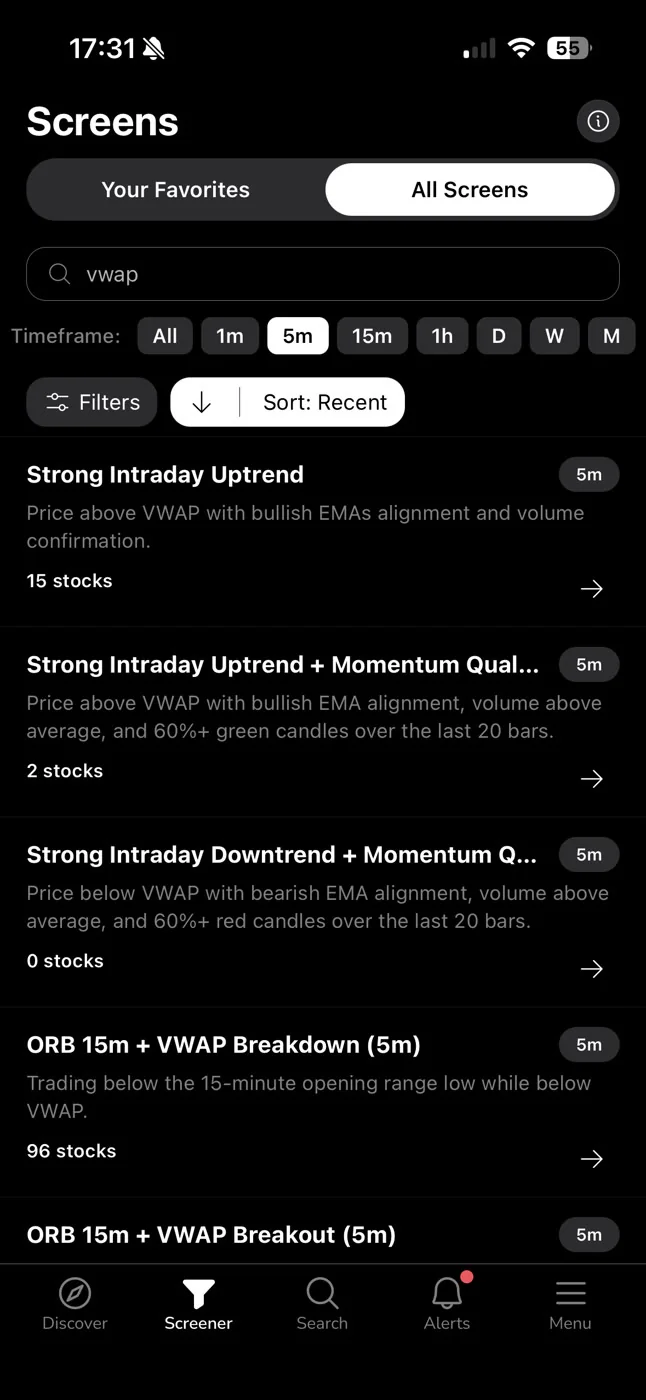
Task: Reverse sort direction with down arrow
Action: tap(202, 402)
